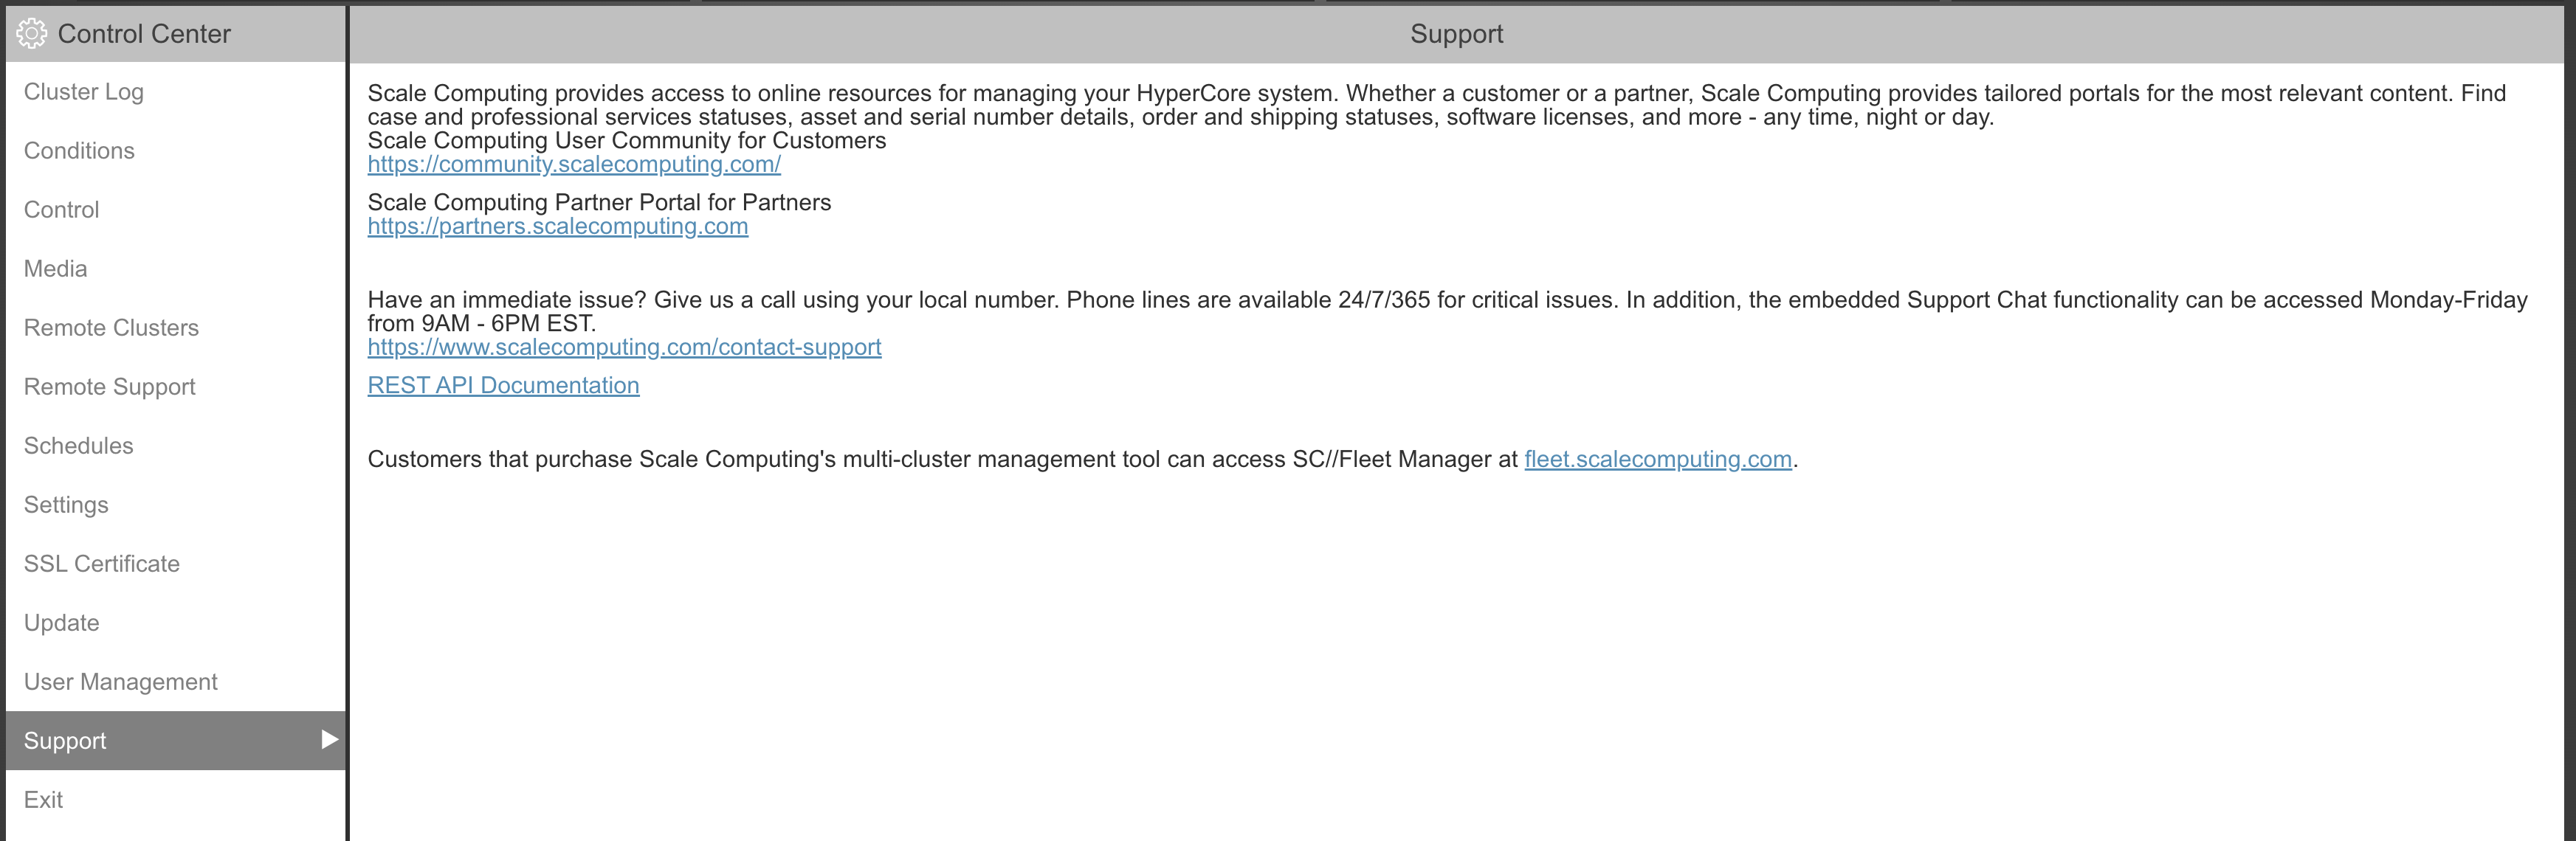The width and height of the screenshot is (2576, 841).
Task: Click the Control Center title text
Action: click(x=144, y=34)
